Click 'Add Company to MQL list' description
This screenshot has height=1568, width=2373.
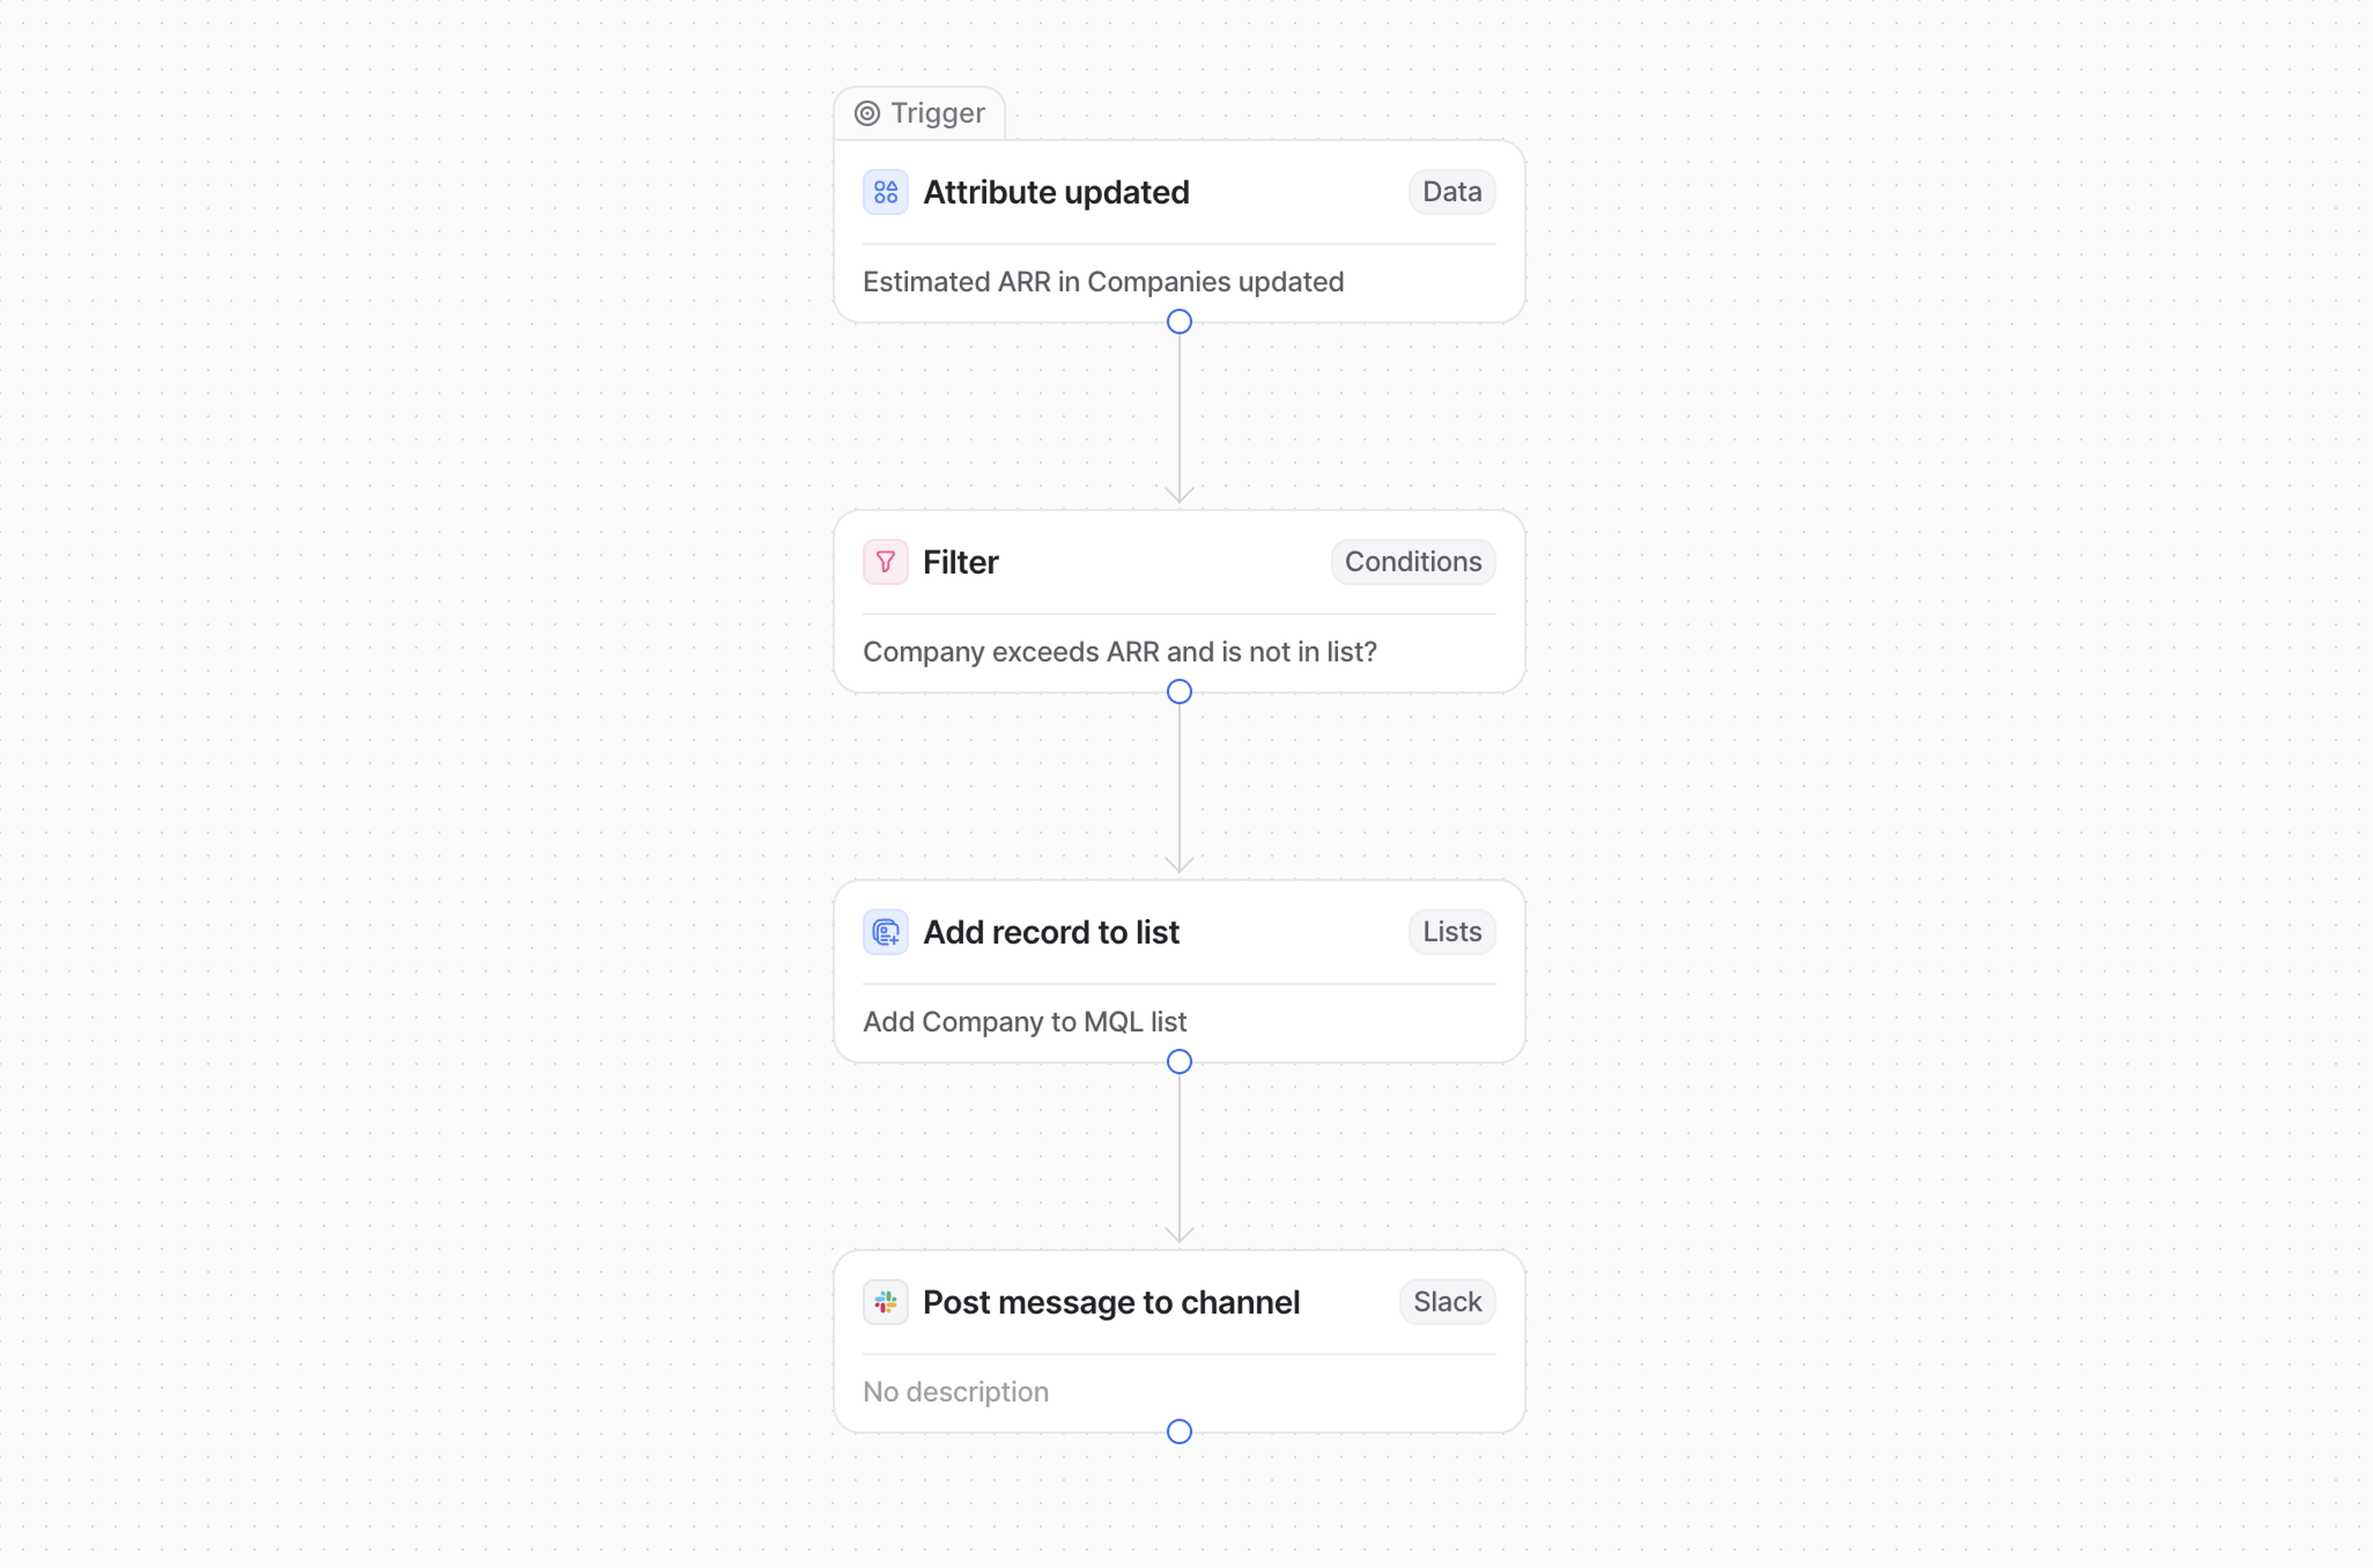click(x=1024, y=1022)
